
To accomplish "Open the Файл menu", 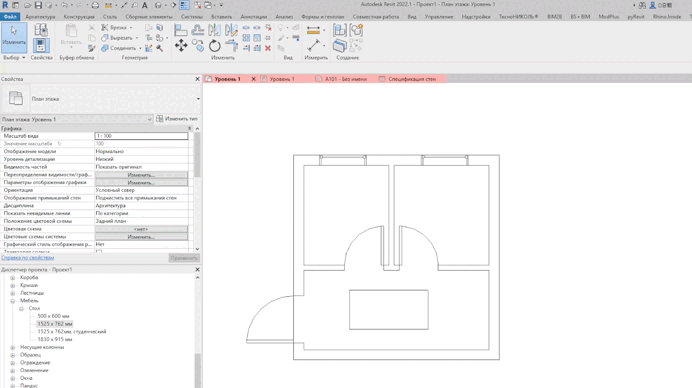I will [10, 17].
